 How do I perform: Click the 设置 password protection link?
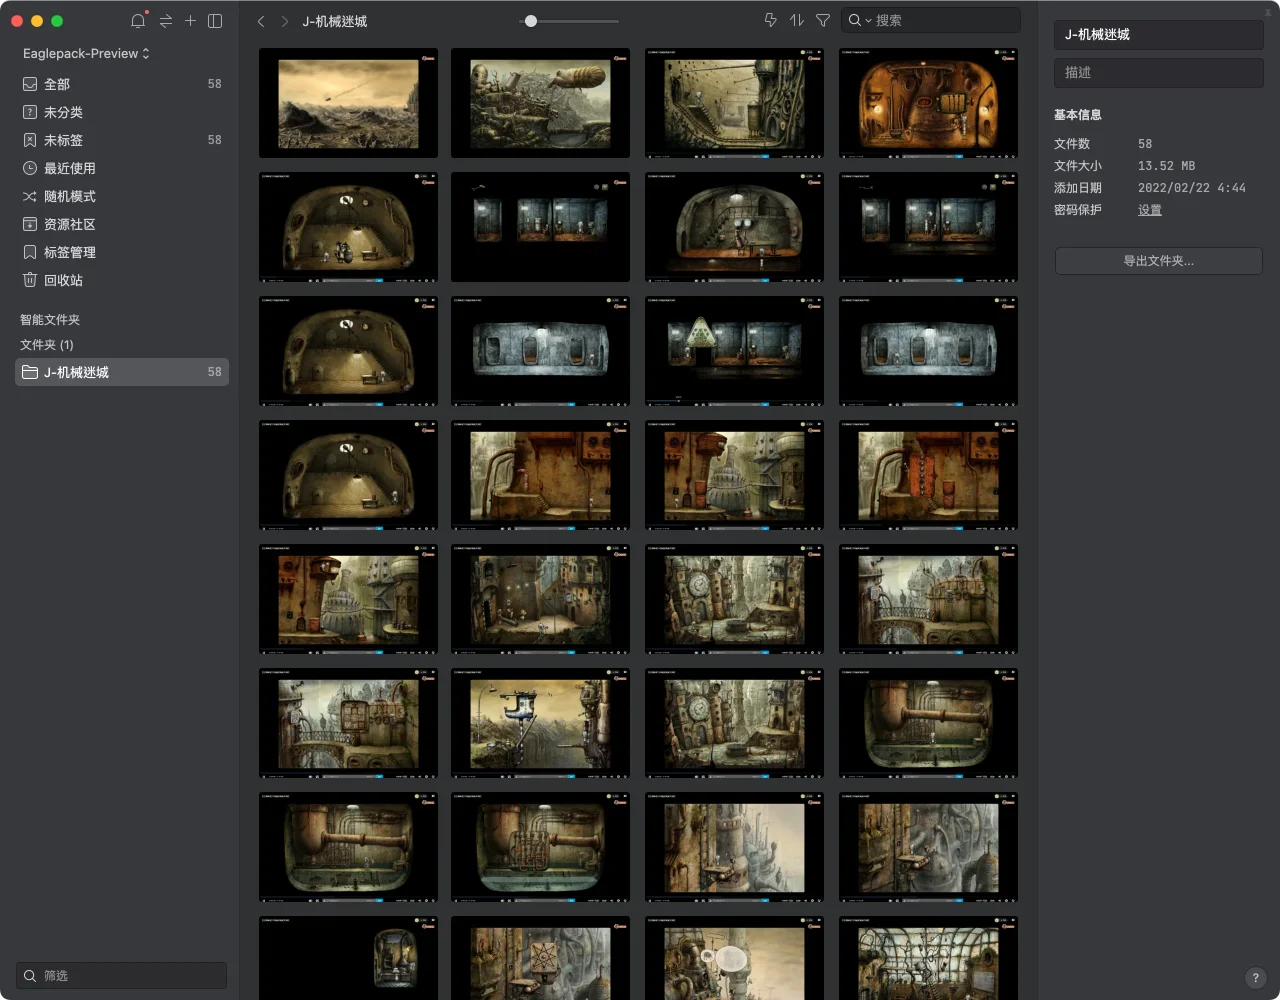pyautogui.click(x=1150, y=210)
